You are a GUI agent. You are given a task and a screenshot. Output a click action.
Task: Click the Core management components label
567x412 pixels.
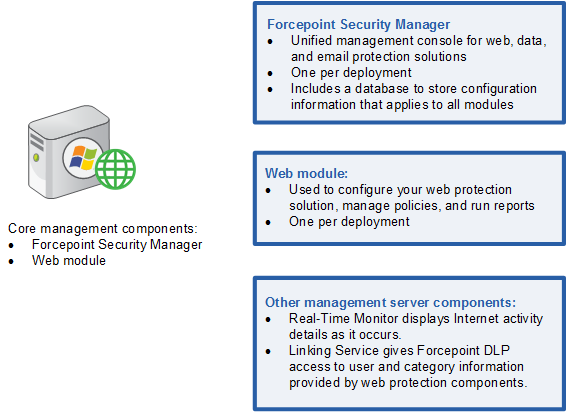click(103, 229)
